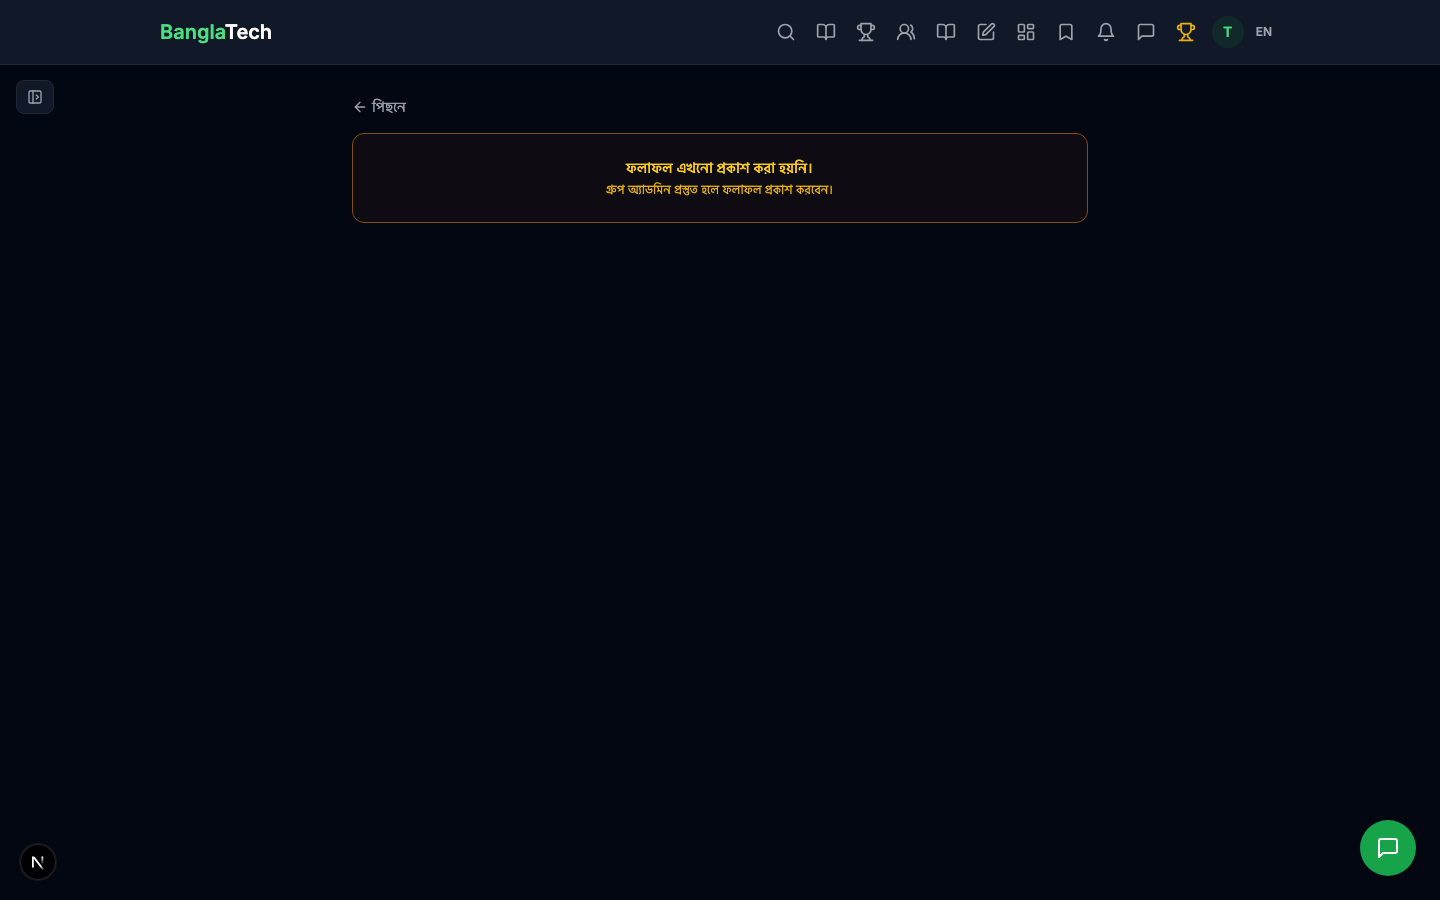Open search from the top navbar
This screenshot has height=900, width=1440.
786,32
